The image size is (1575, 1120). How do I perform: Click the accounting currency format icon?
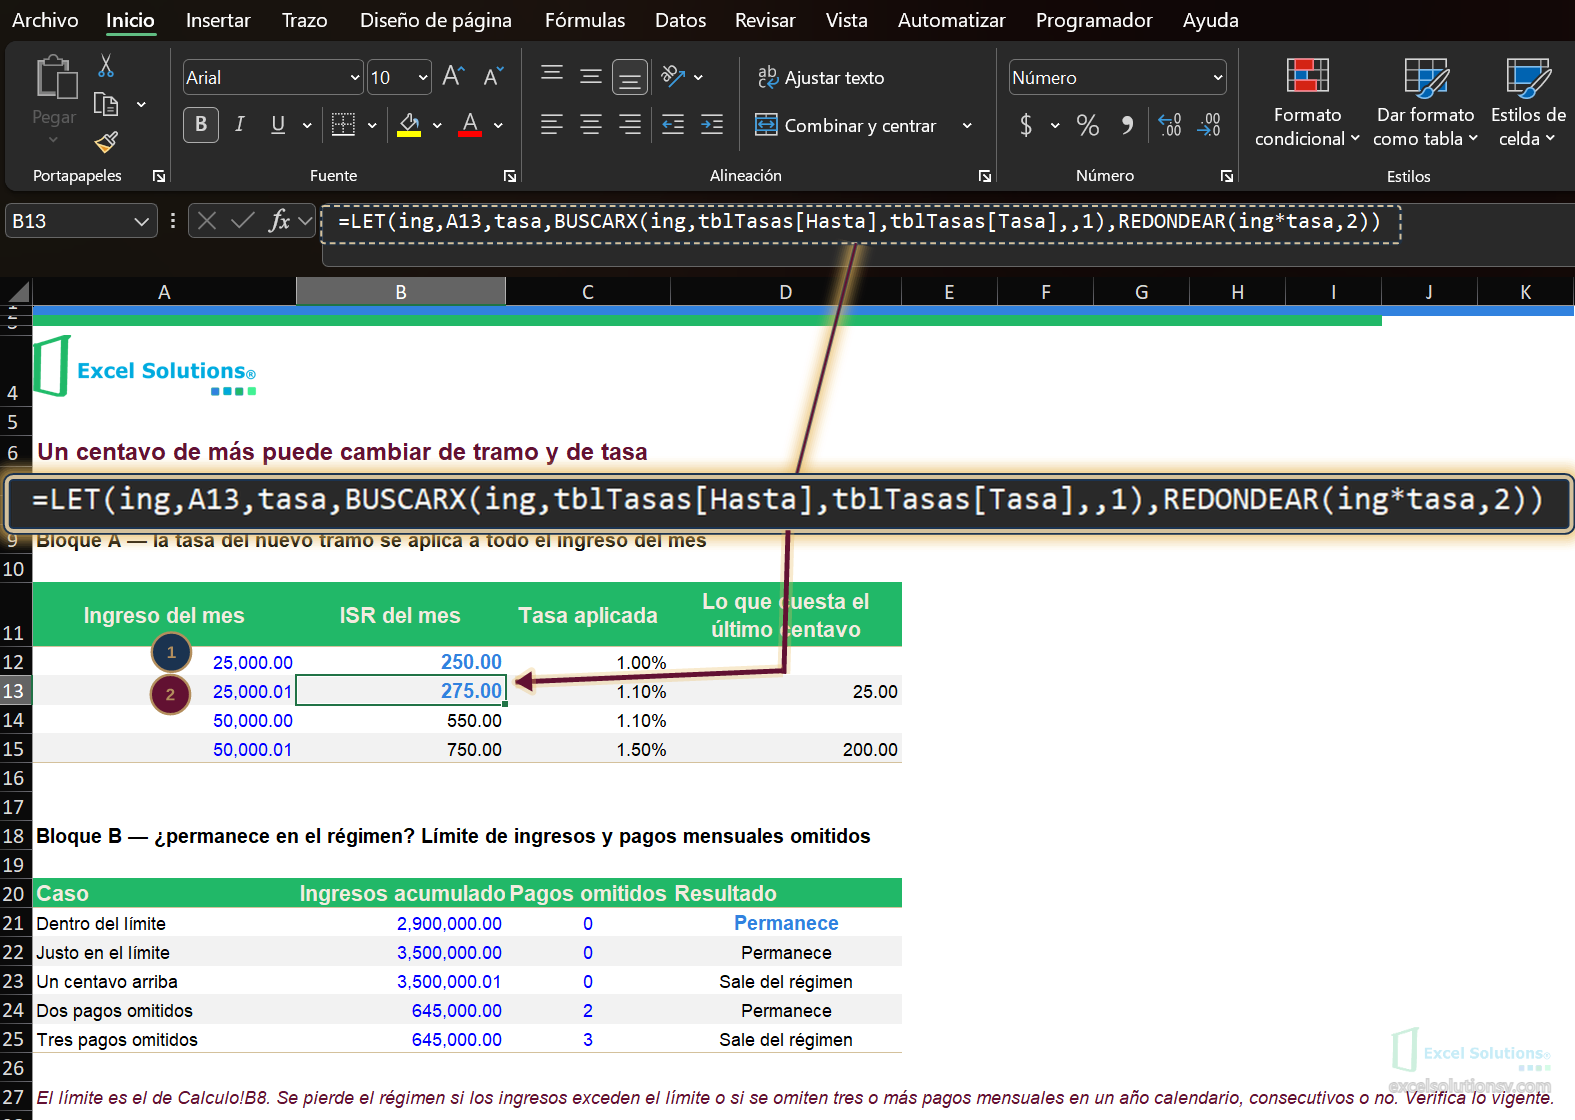pos(1026,125)
